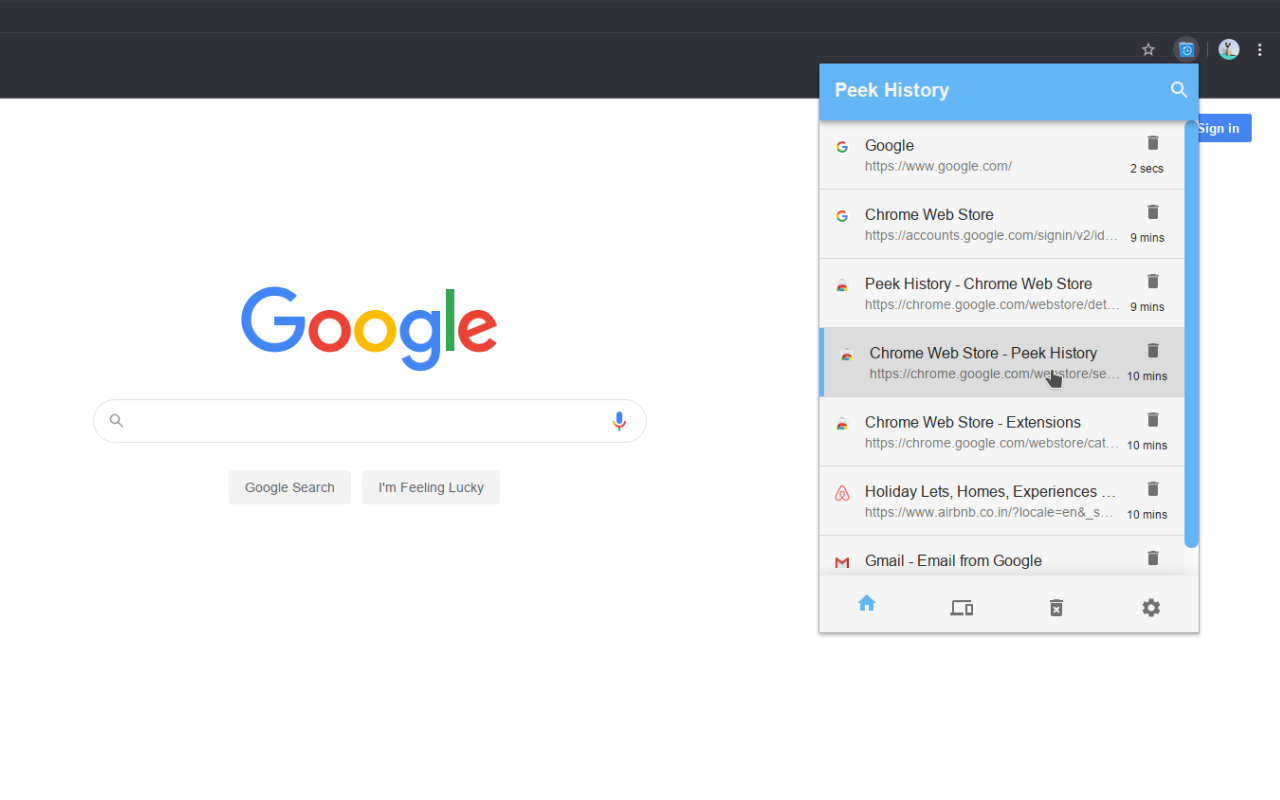Delete Chrome Web Store - Peek History entry
This screenshot has width=1280, height=800.
point(1153,350)
